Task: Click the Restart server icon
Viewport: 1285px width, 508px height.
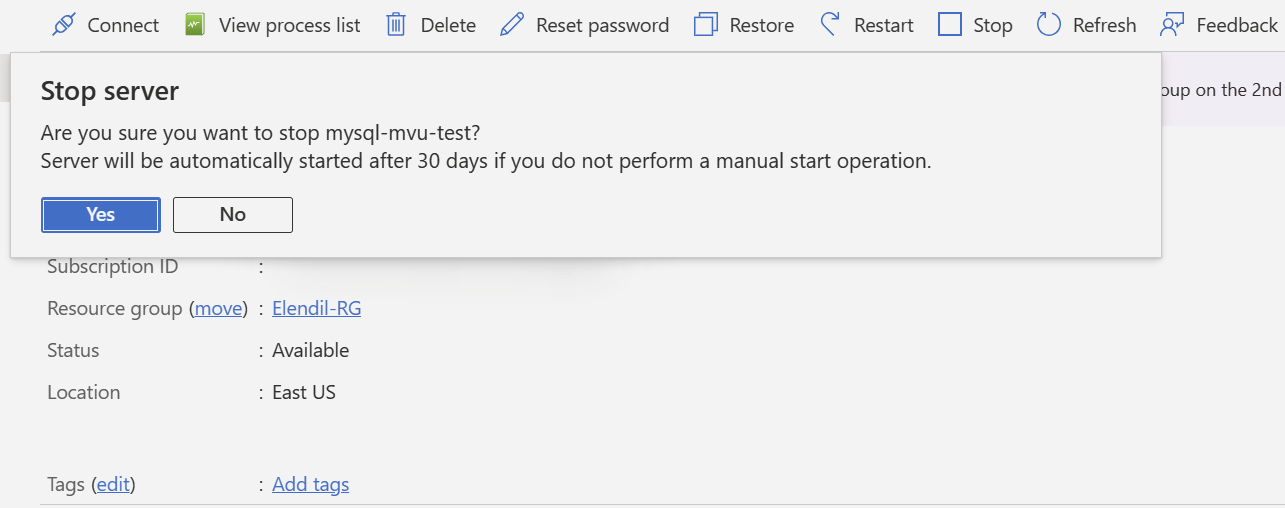Action: [830, 25]
